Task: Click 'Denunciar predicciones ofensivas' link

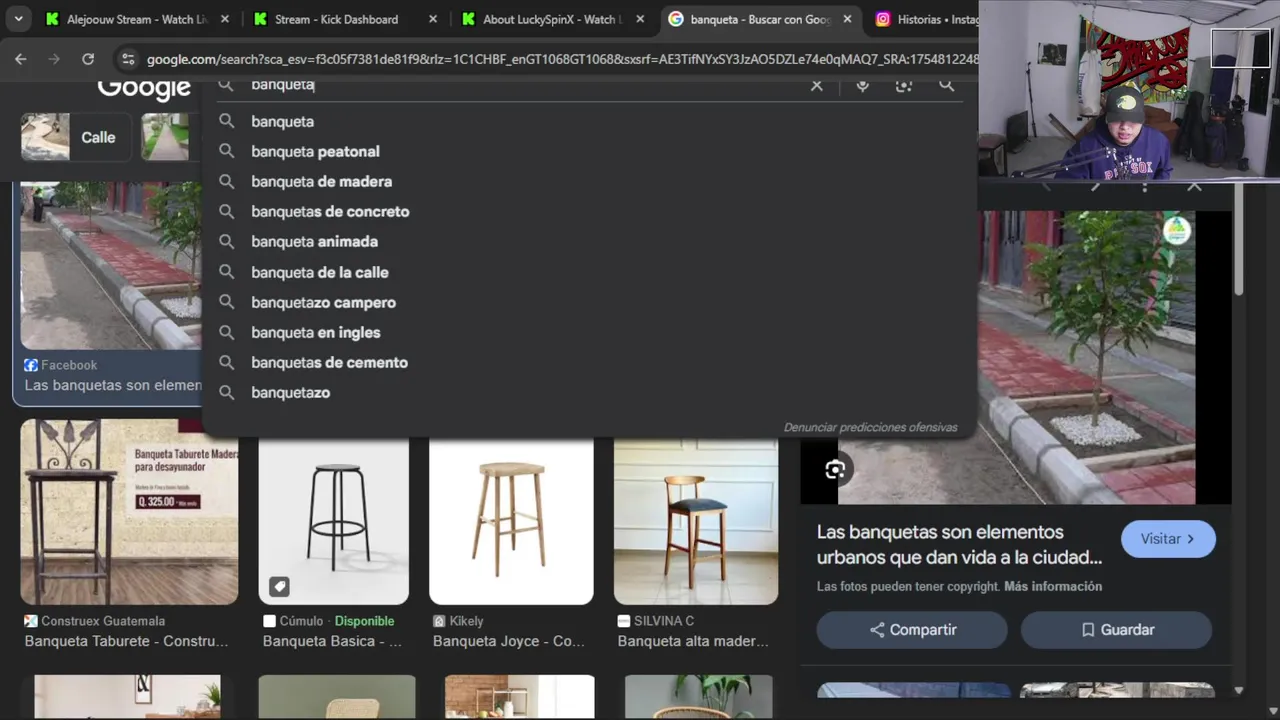Action: click(870, 427)
